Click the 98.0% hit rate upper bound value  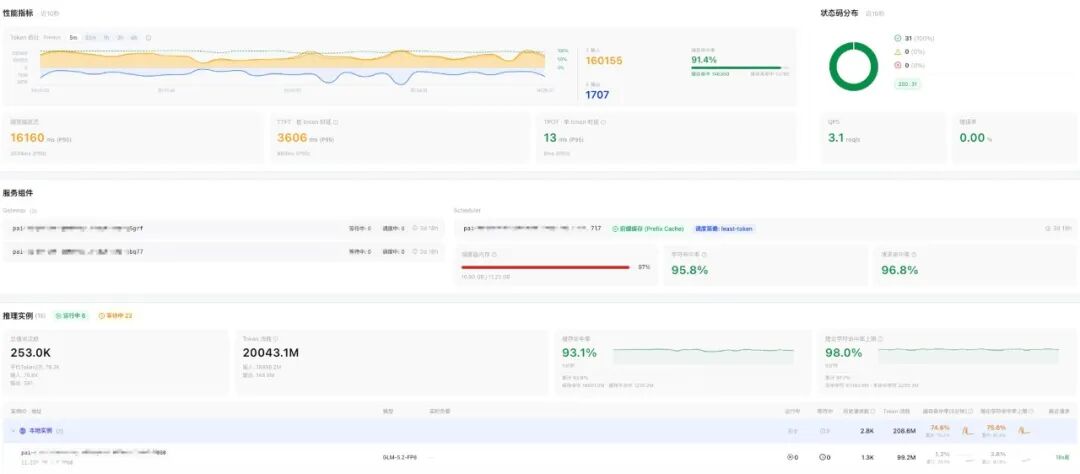click(x=844, y=353)
